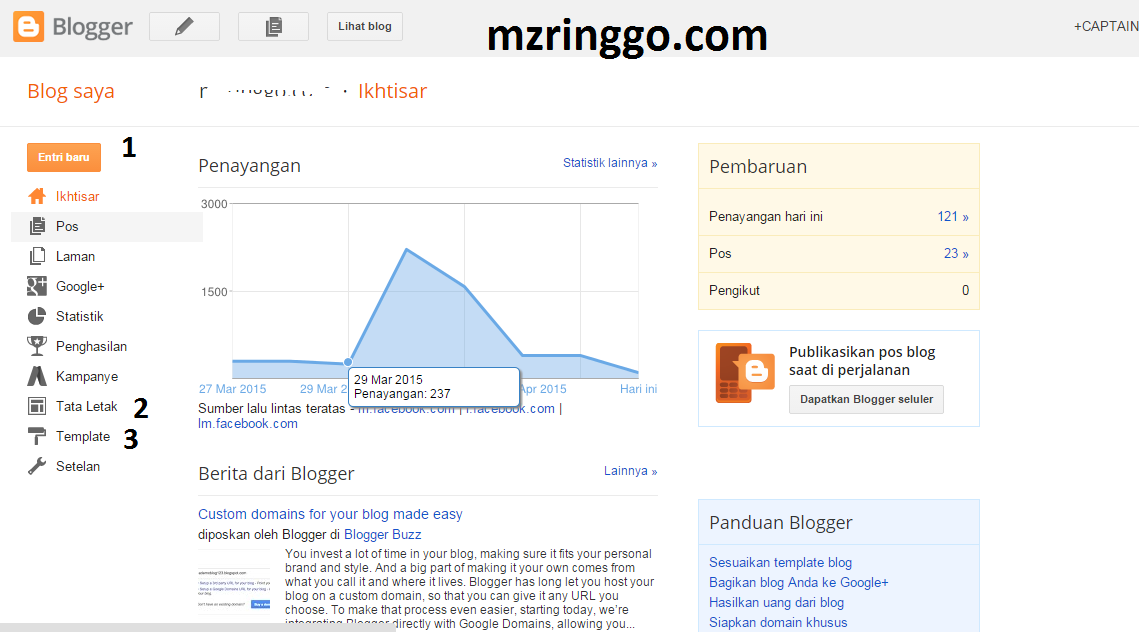
Task: Open Penghasilan in the sidebar menu
Action: point(92,347)
